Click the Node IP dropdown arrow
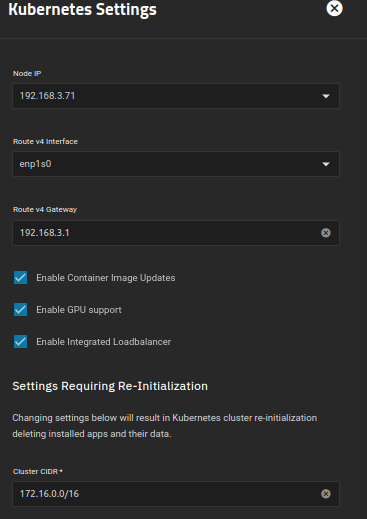367x519 pixels. (x=326, y=96)
